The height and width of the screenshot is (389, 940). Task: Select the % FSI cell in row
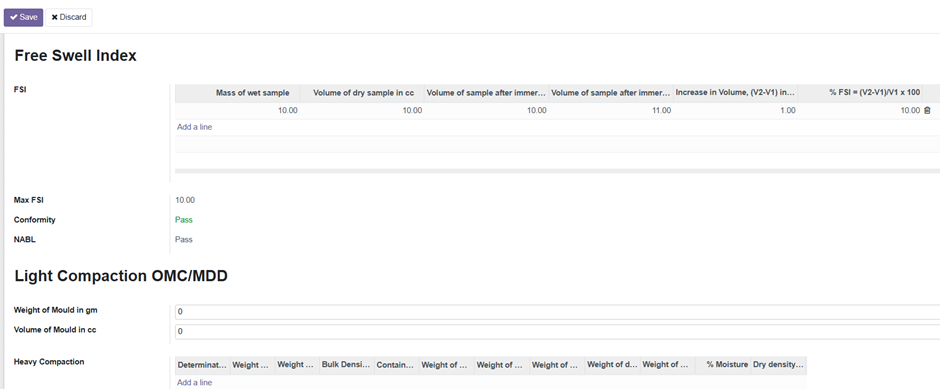pyautogui.click(x=860, y=110)
